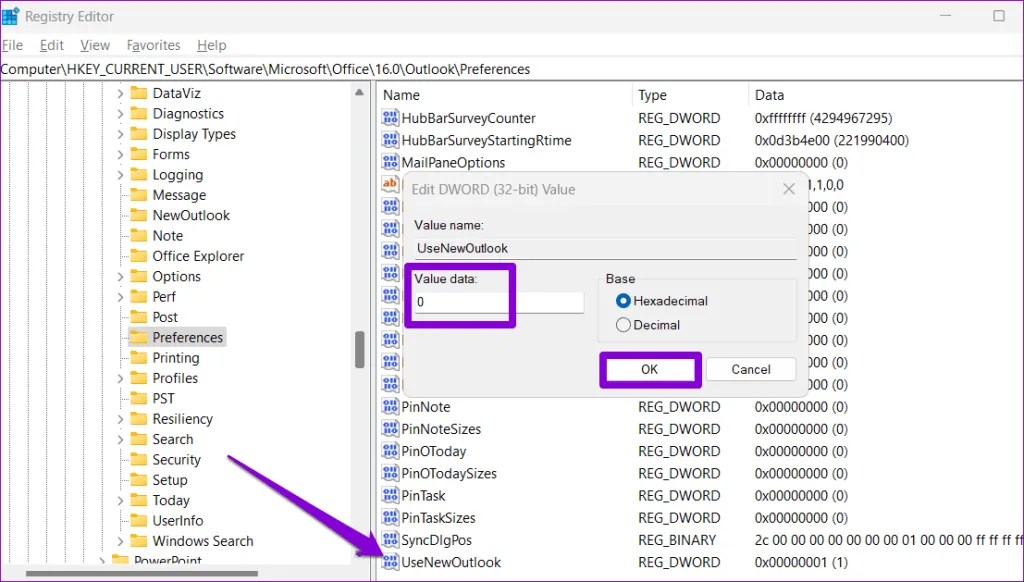Click the binary icon beside SyncDlgPos
The width and height of the screenshot is (1024, 582).
390,540
